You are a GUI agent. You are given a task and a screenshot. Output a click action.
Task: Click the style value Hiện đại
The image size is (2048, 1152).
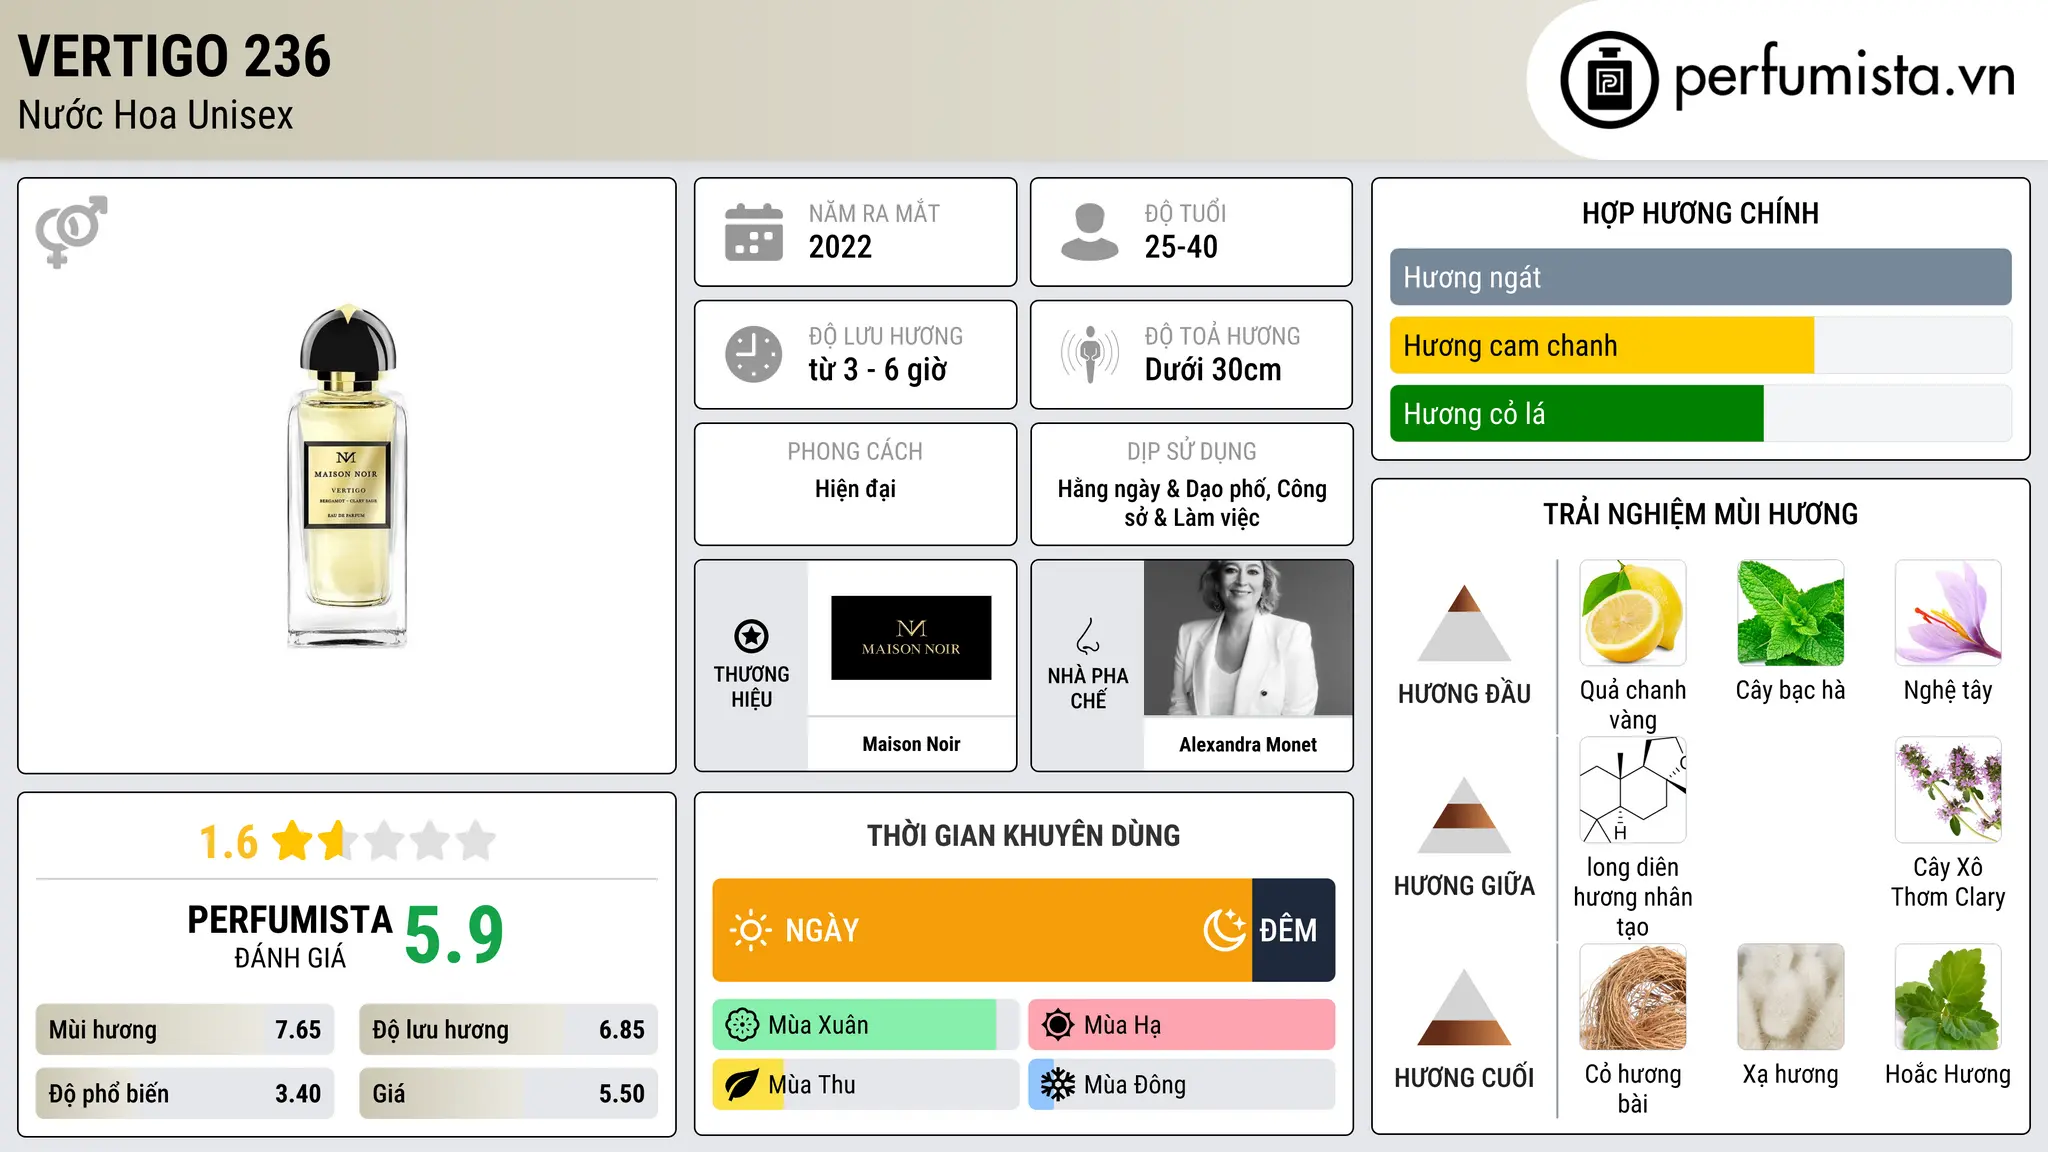[x=855, y=489]
